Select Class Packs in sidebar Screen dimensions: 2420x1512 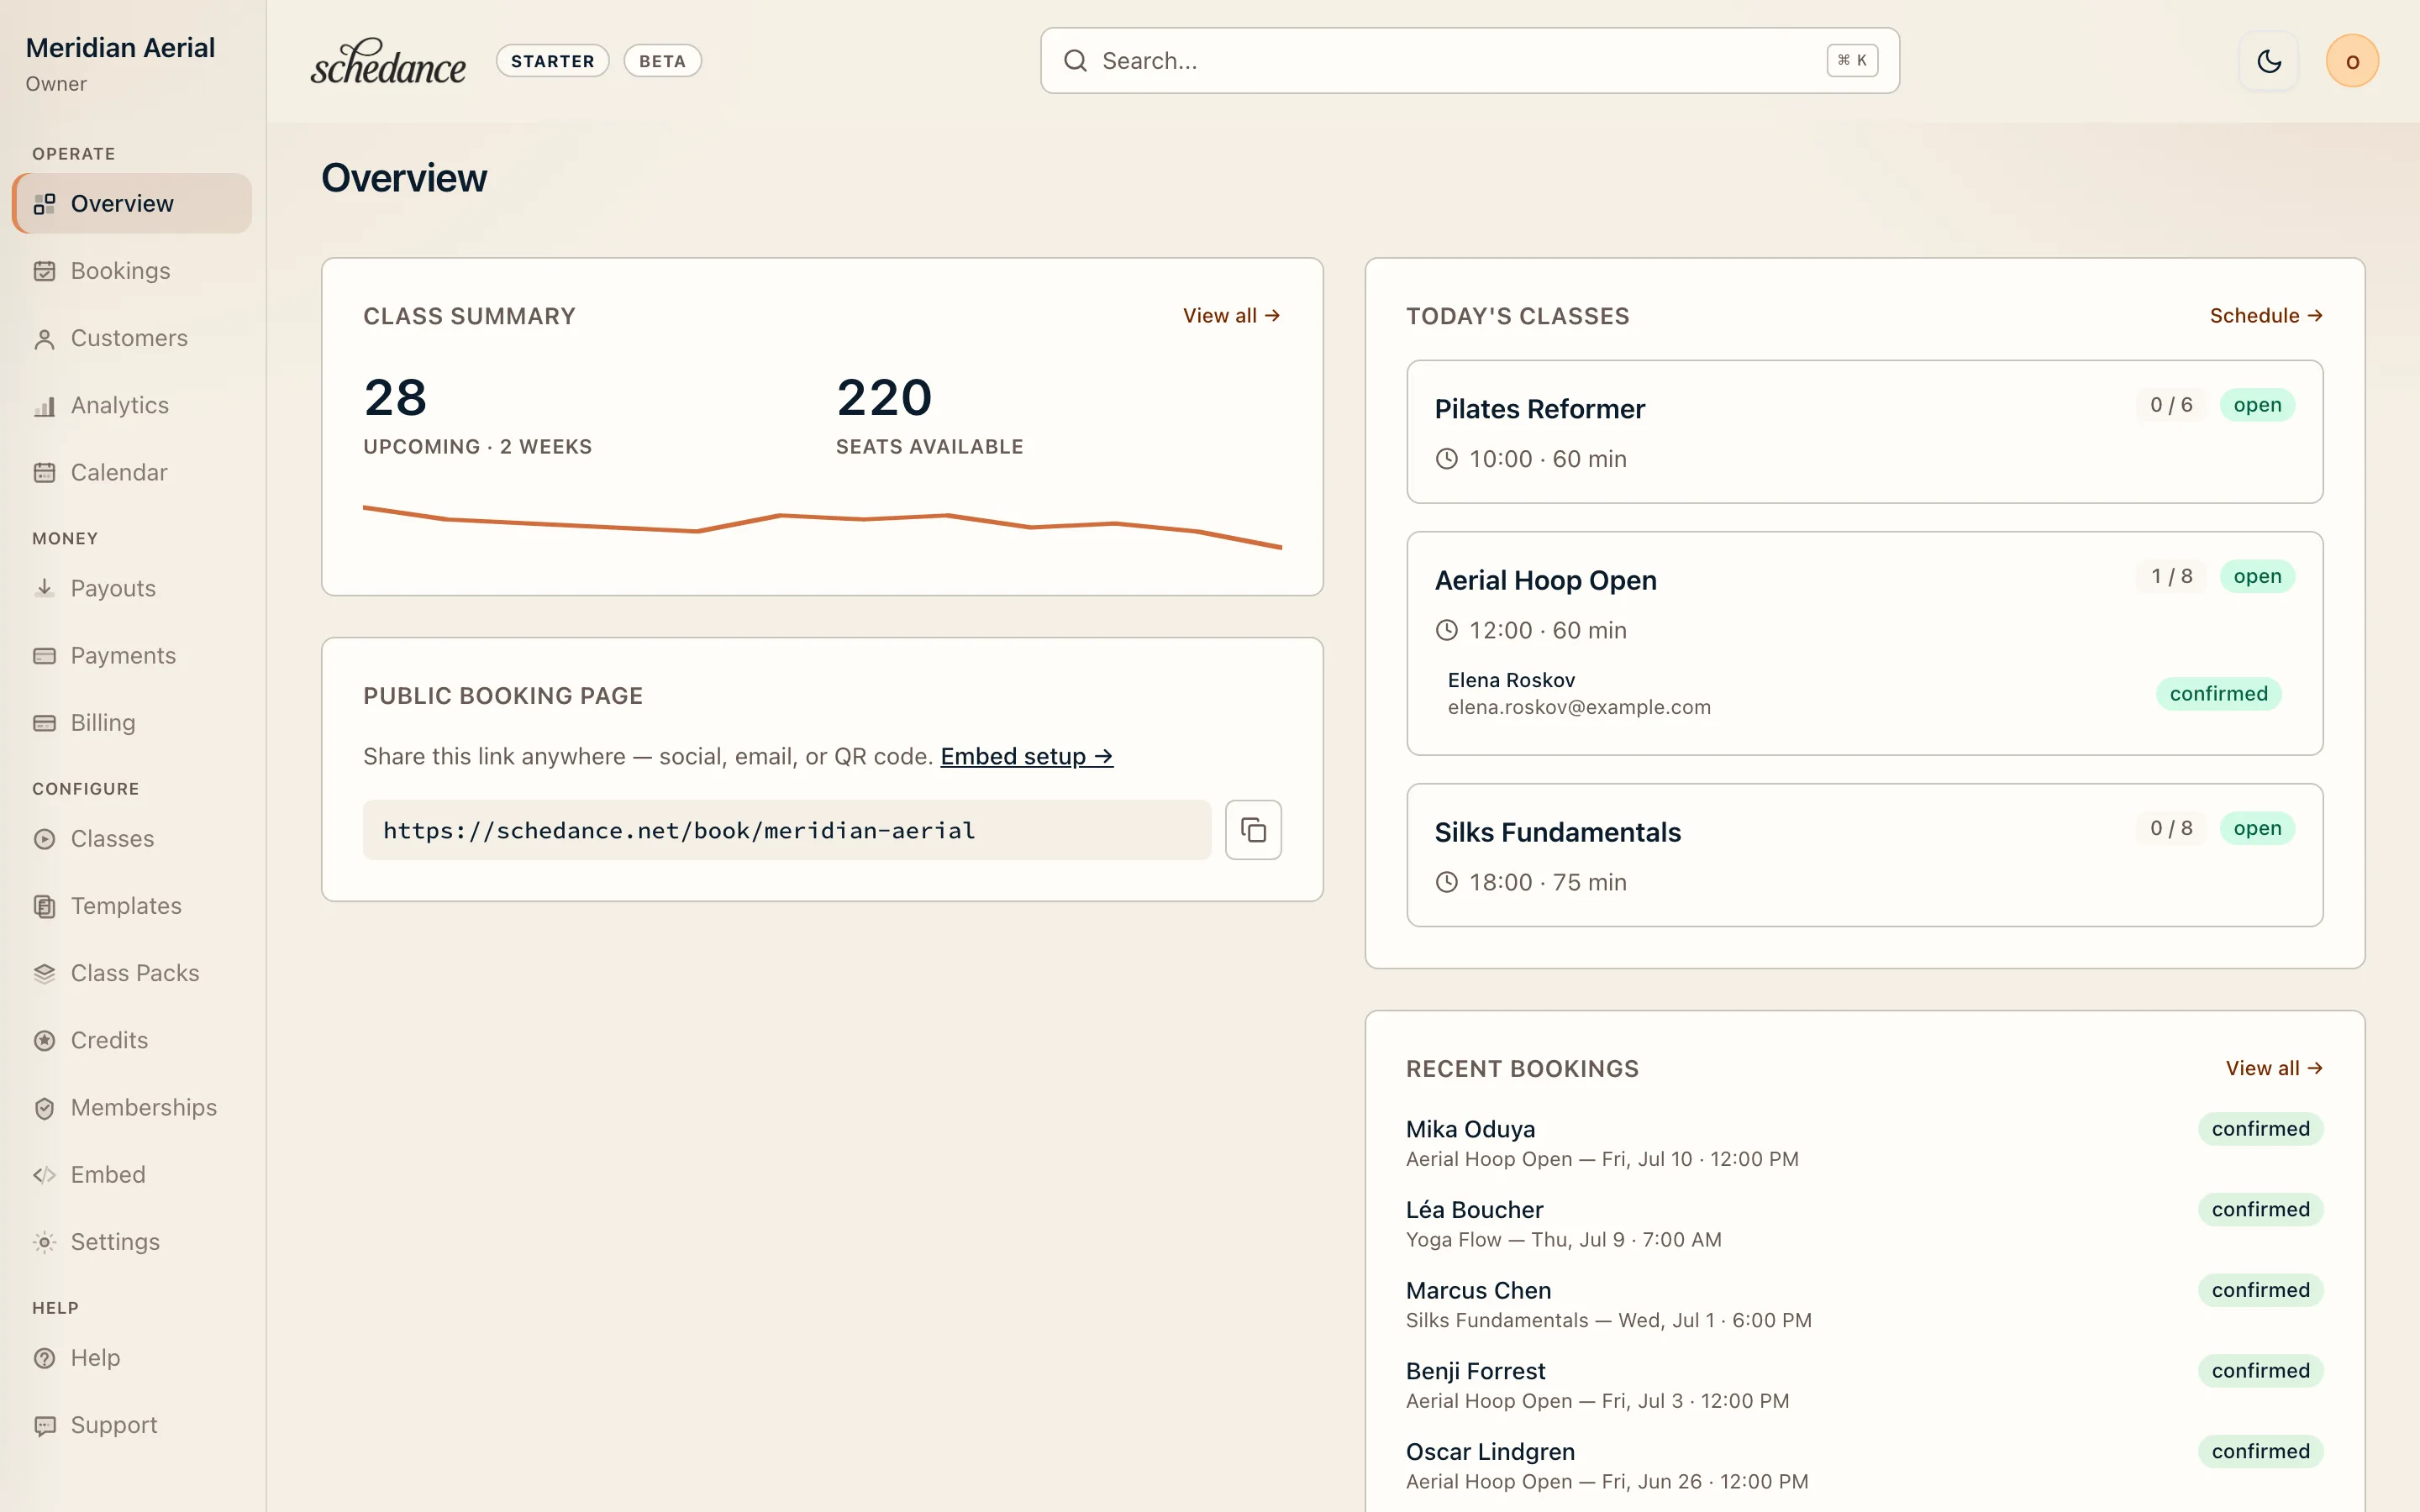[x=132, y=973]
